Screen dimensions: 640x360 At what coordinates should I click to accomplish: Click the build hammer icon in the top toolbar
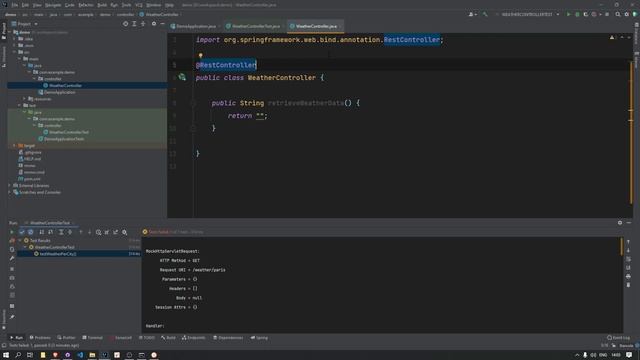485,14
